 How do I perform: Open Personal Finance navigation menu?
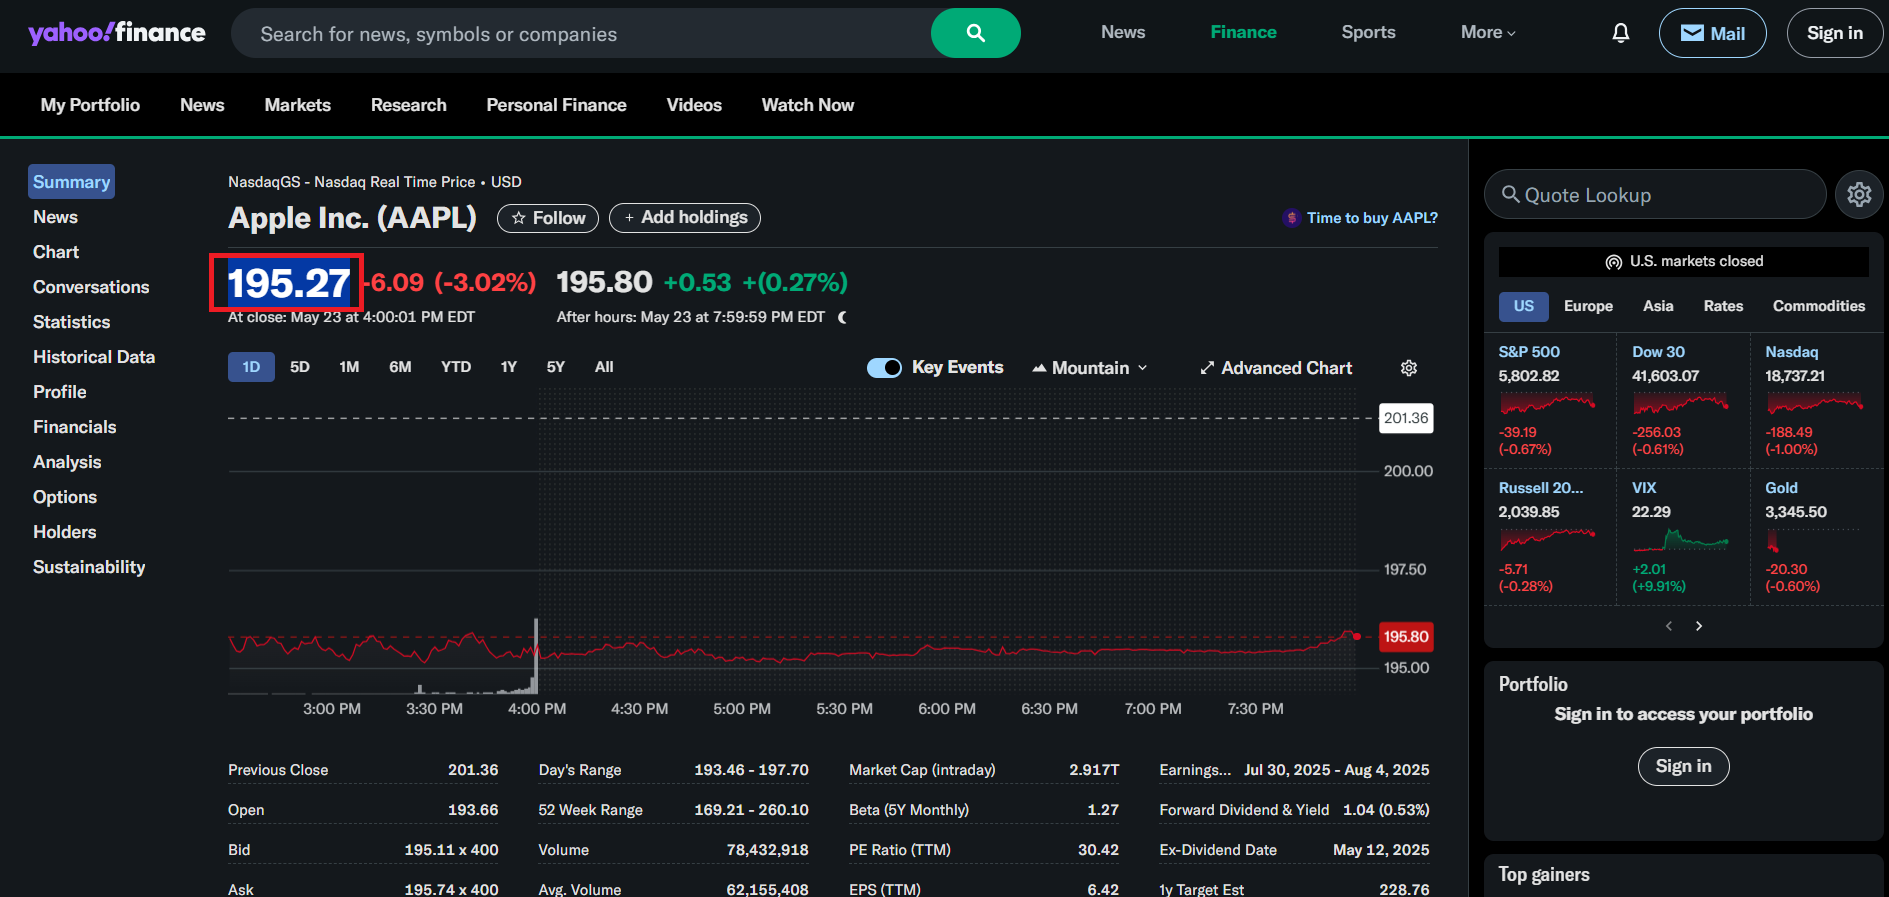[x=557, y=105]
